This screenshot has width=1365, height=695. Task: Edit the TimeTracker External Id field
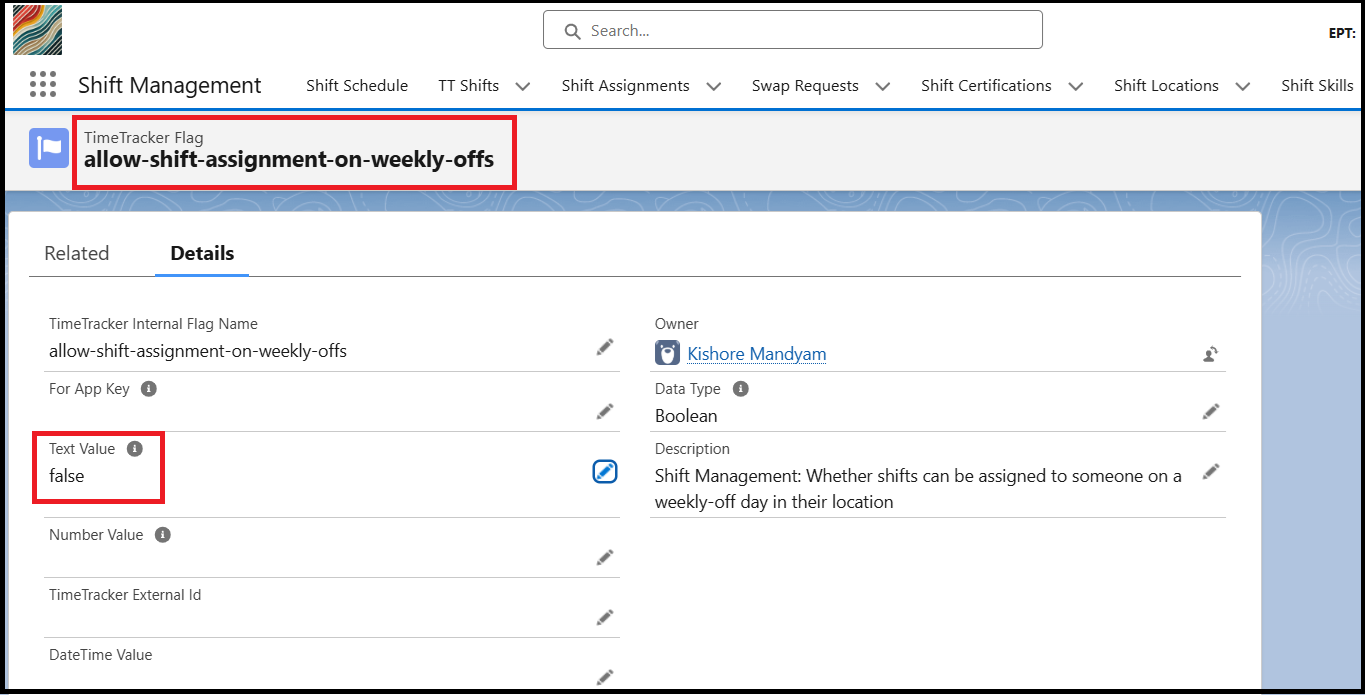605,617
